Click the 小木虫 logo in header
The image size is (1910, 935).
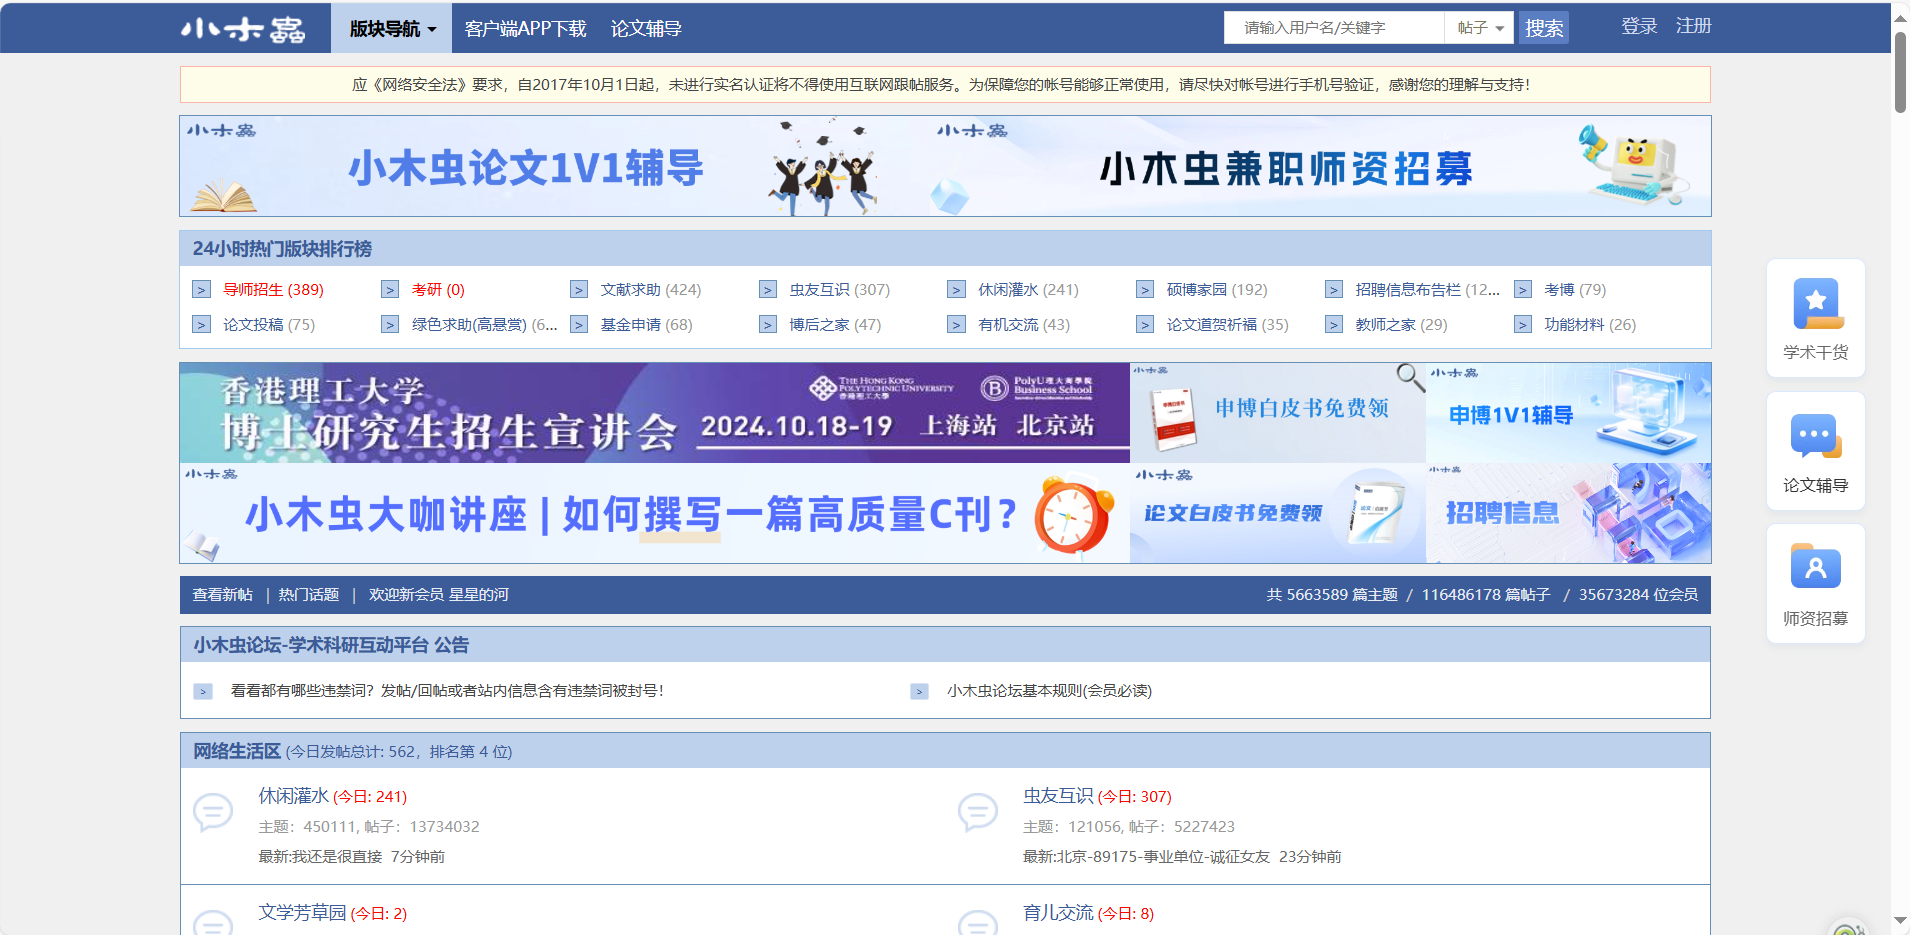(x=243, y=29)
